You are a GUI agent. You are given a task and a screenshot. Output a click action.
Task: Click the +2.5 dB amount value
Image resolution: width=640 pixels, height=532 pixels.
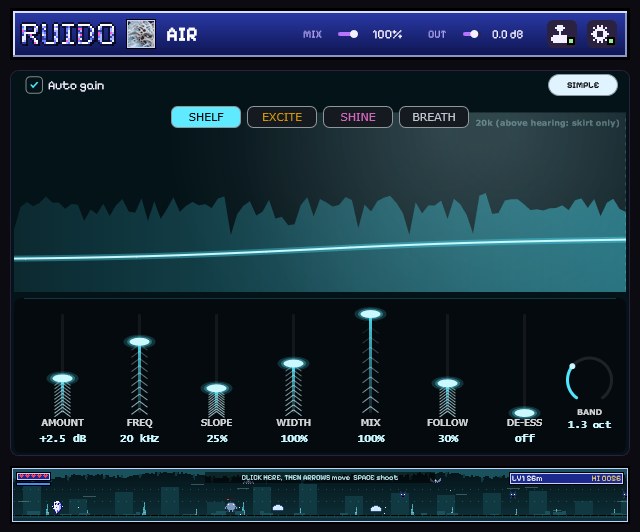coord(62,439)
